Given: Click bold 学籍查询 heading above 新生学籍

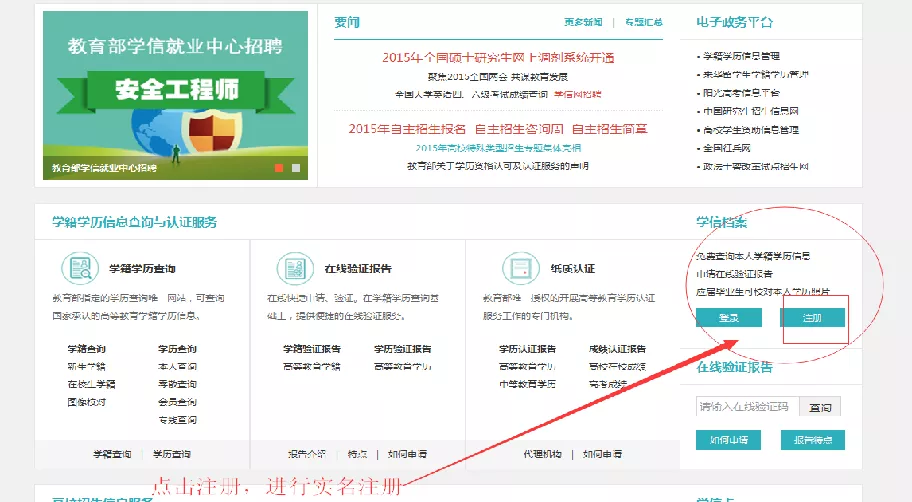Looking at the screenshot, I should coord(87,349).
